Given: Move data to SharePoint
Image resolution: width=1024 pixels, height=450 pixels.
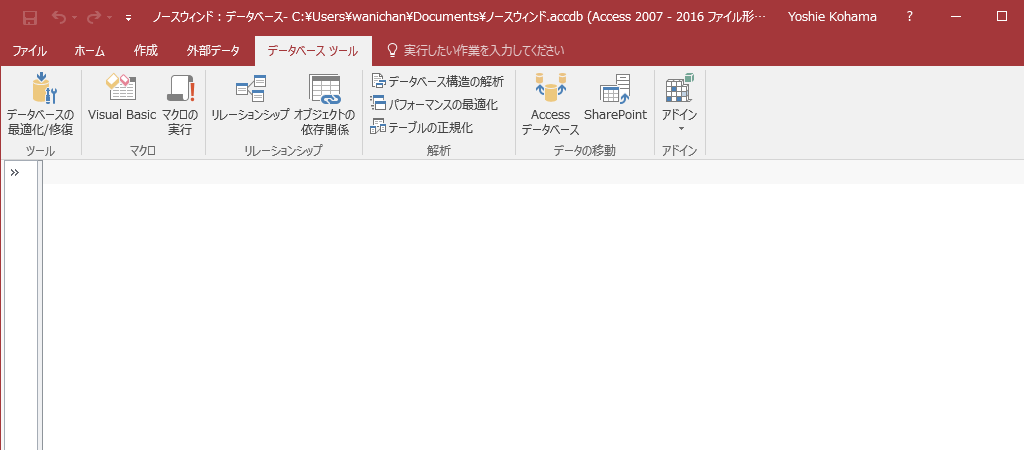Looking at the screenshot, I should coord(615,98).
